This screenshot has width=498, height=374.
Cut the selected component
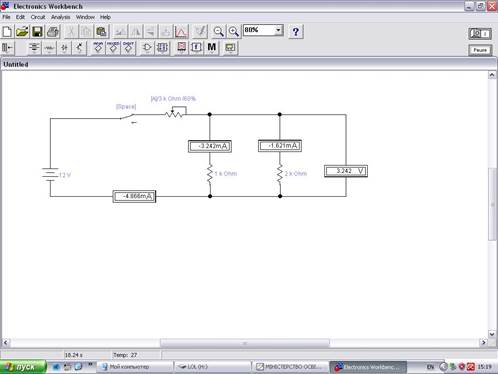pyautogui.click(x=71, y=32)
